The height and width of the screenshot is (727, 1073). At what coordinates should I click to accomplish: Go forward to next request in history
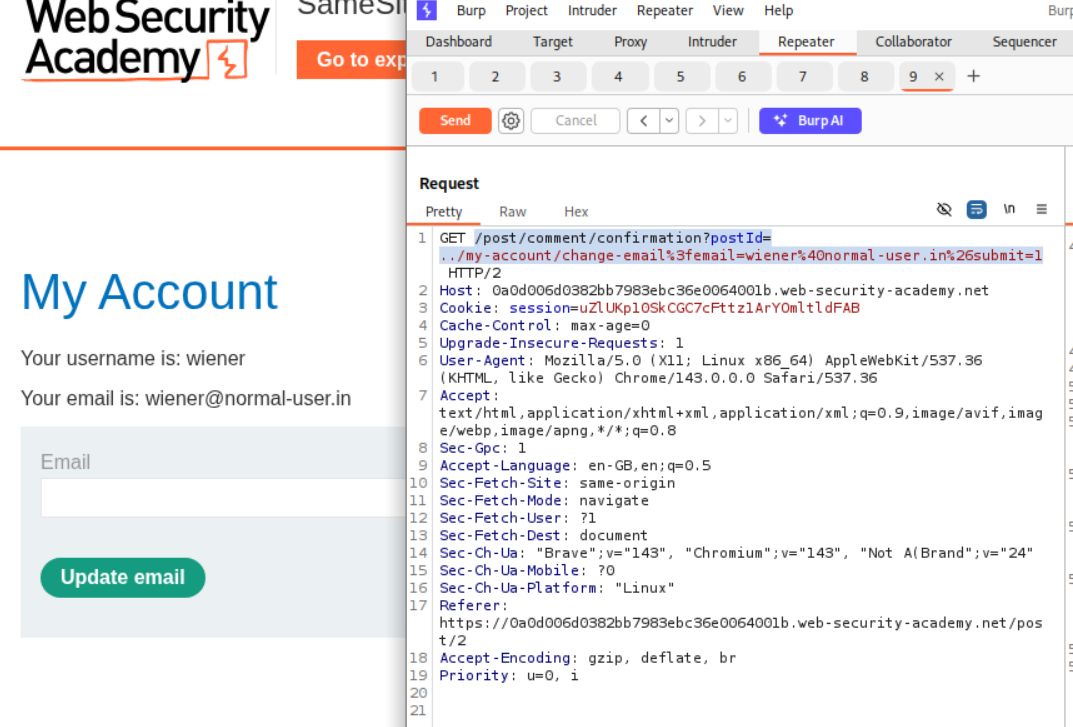tap(702, 121)
